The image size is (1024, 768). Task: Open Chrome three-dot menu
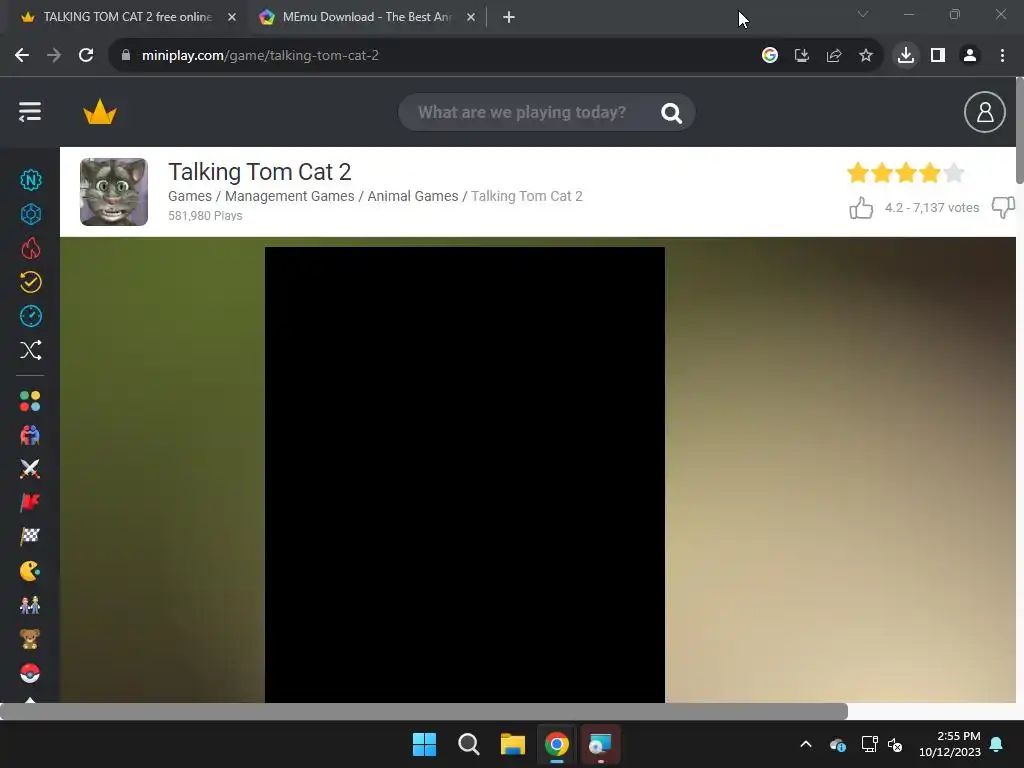click(1002, 56)
